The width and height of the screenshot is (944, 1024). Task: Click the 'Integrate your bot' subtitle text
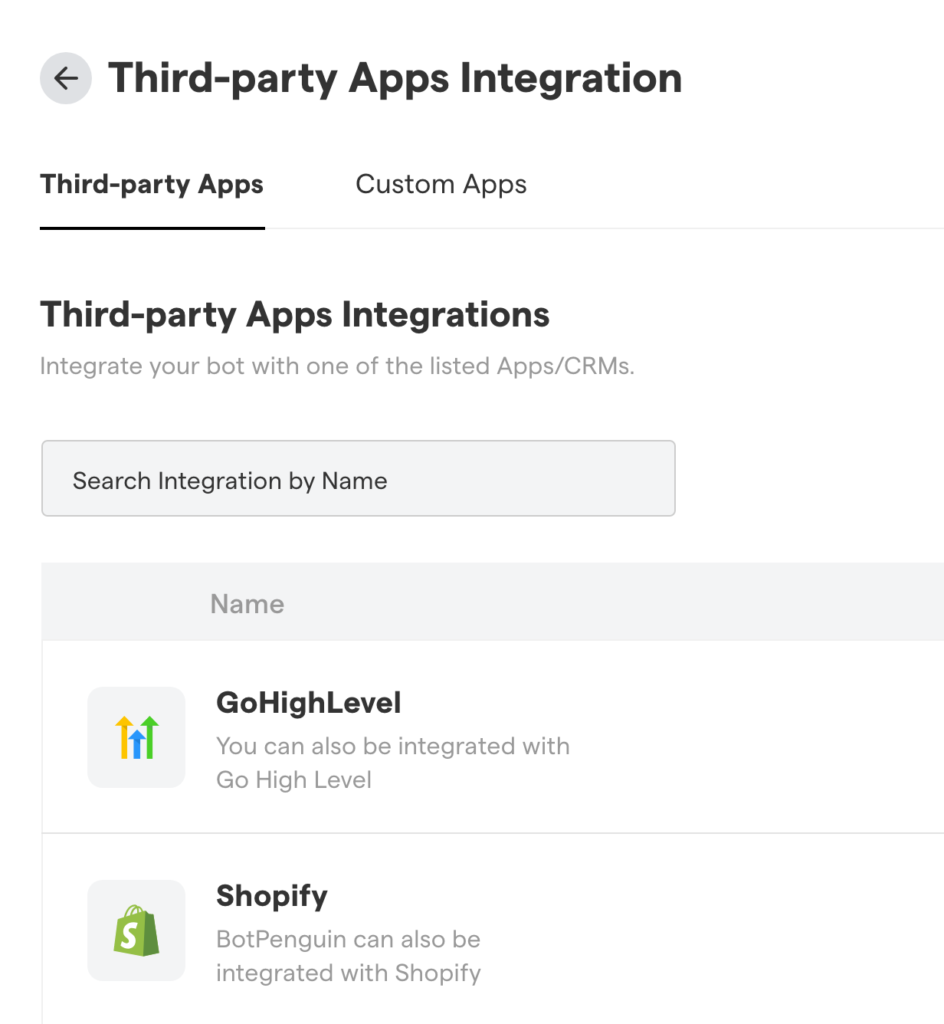click(337, 366)
